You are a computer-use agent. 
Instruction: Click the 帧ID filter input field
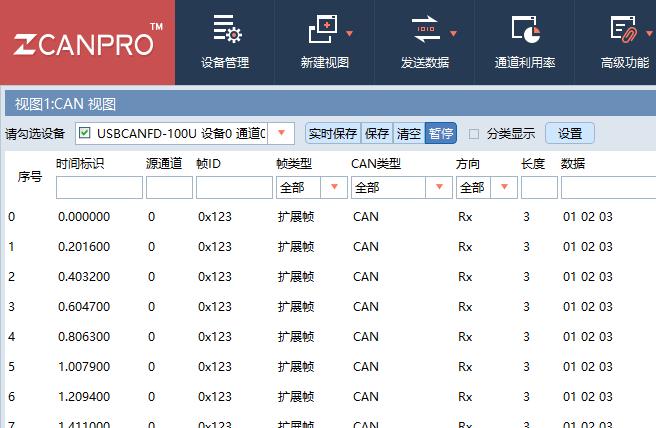pos(234,187)
